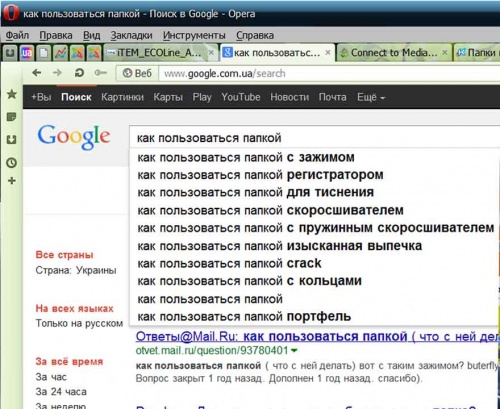Open the Файл menu
This screenshot has width=500, height=409.
tap(17, 35)
